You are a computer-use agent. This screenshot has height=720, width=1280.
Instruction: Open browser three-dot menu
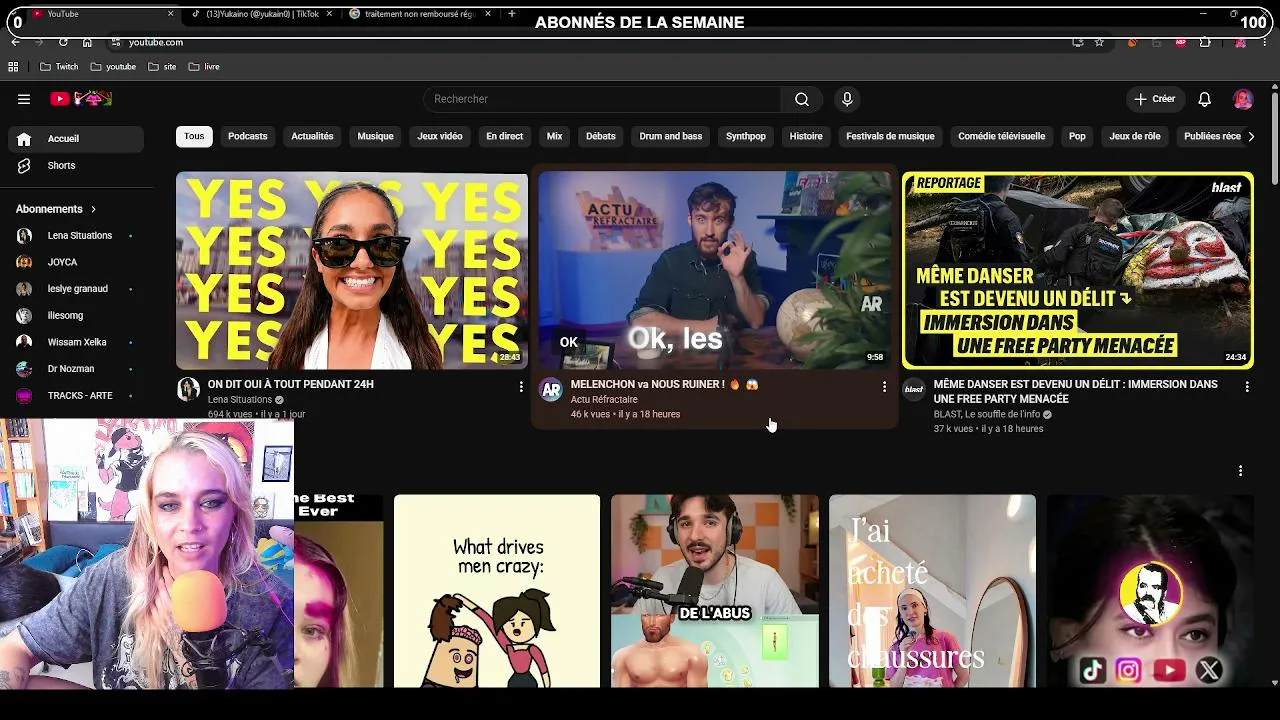point(1266,42)
